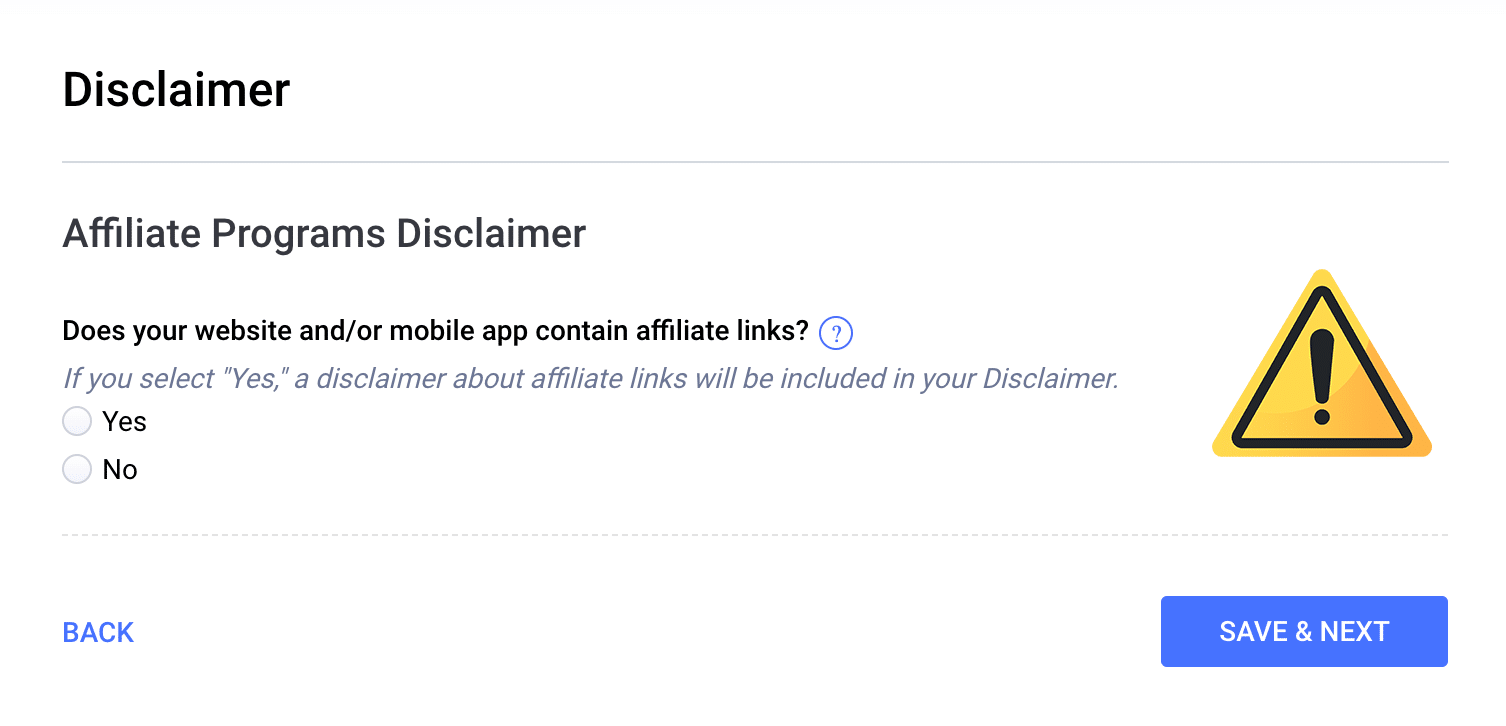Screen dimensions: 1506x726
Task: Click the word "NEXT" on blue button
Action: (x=1355, y=631)
